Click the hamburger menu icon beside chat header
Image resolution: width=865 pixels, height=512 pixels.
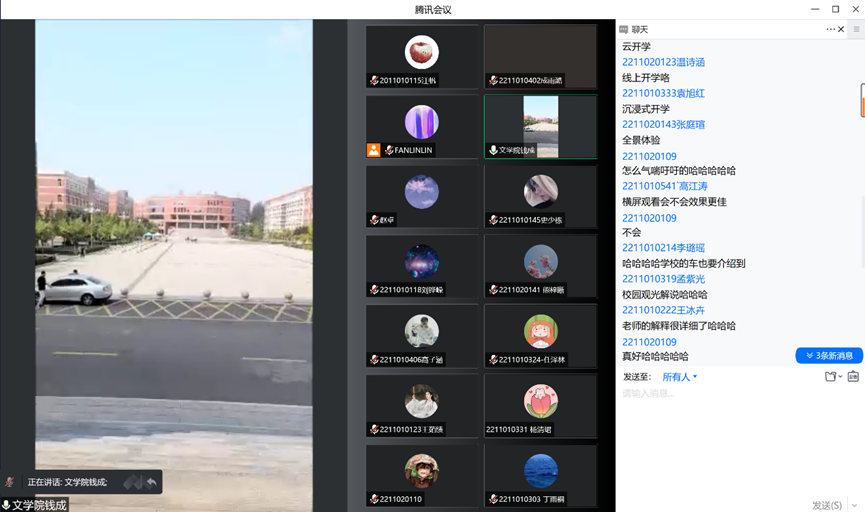point(856,30)
